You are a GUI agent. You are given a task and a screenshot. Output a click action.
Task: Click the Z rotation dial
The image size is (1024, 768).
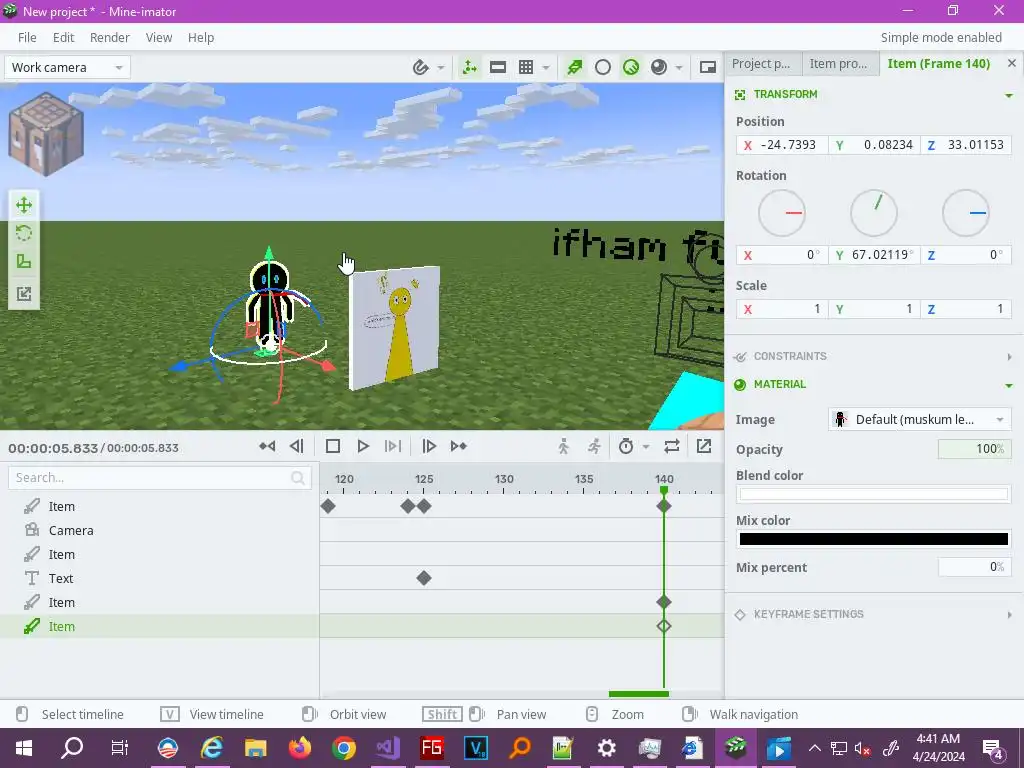pyautogui.click(x=966, y=213)
